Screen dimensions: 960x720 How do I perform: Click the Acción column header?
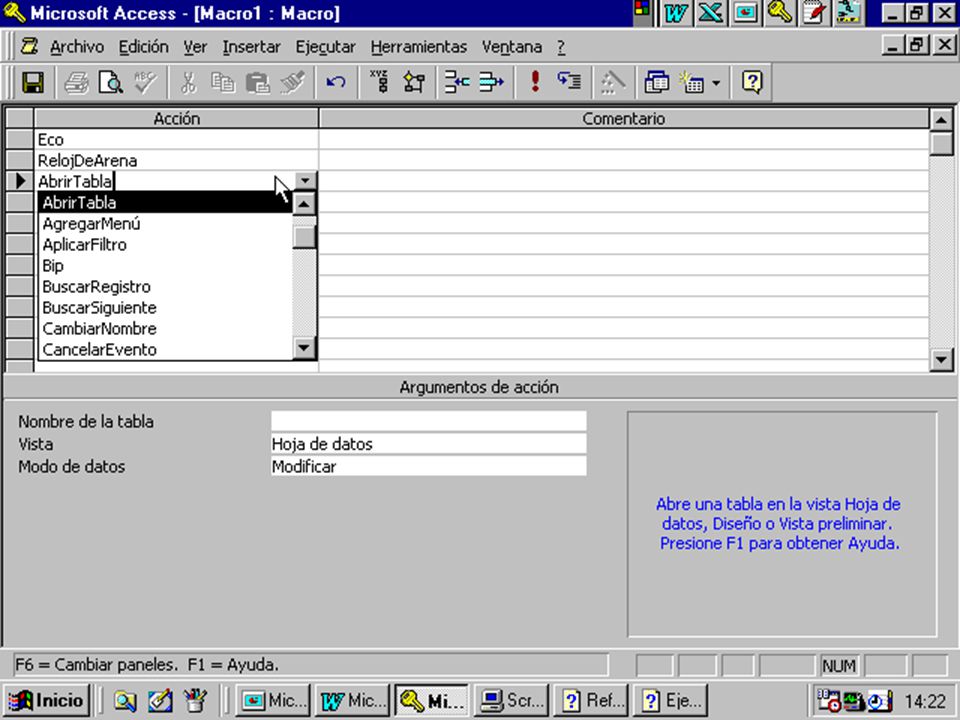click(x=176, y=119)
